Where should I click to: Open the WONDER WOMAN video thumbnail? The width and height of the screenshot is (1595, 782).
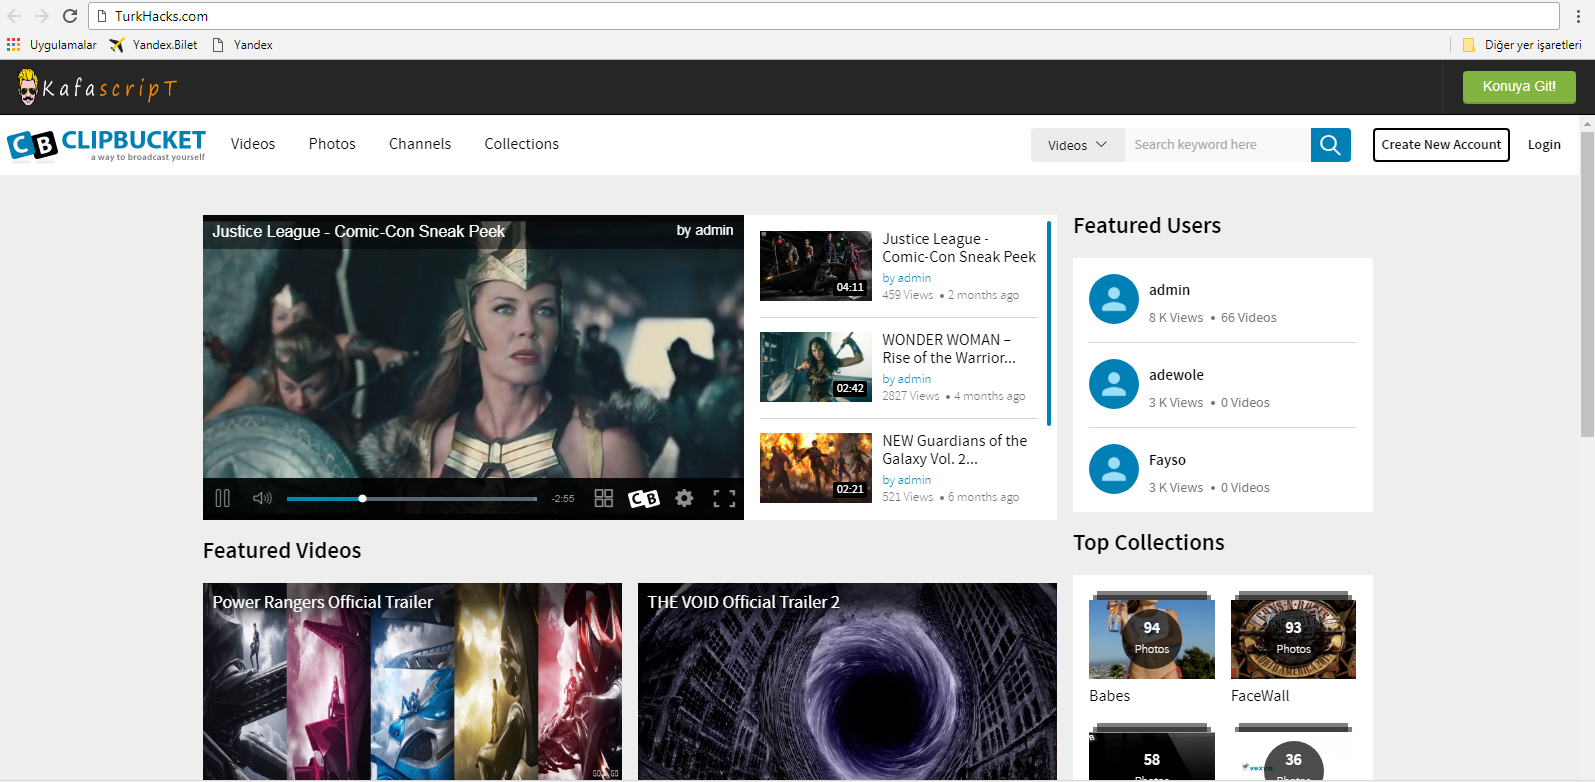click(x=816, y=367)
